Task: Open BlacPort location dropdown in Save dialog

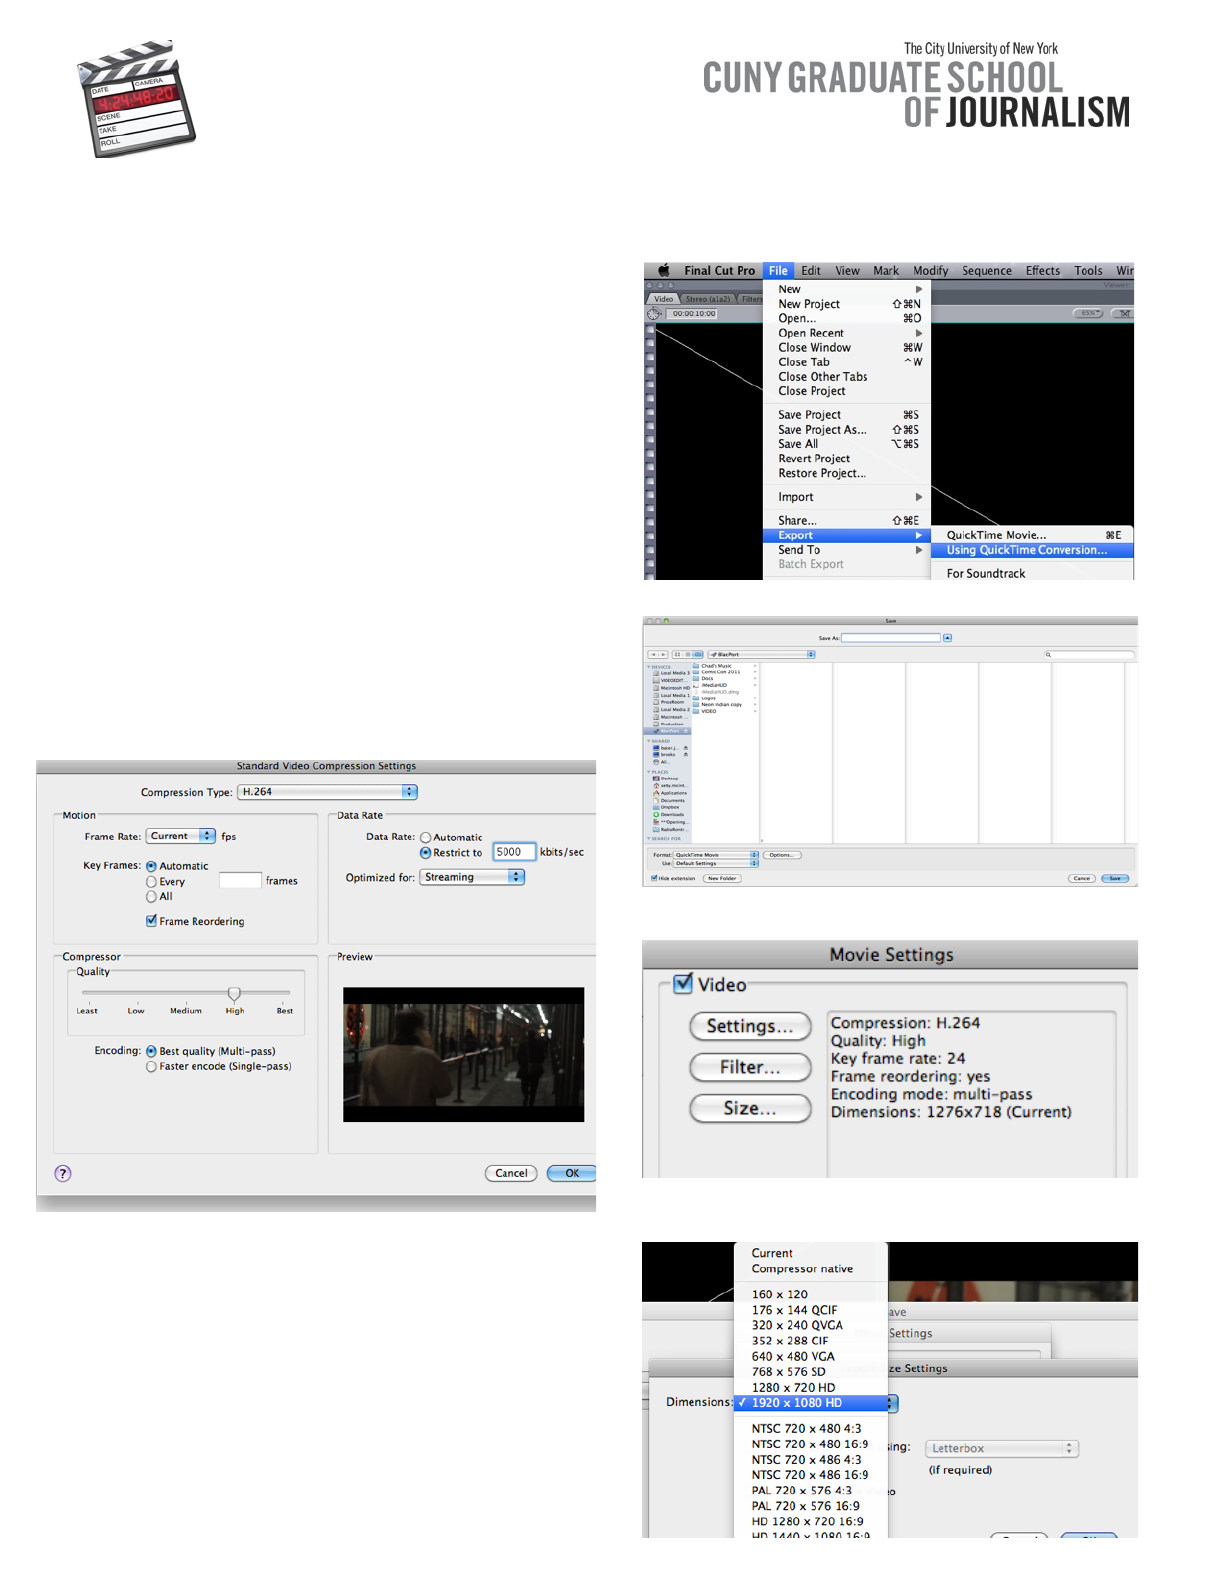Action: pyautogui.click(x=761, y=654)
